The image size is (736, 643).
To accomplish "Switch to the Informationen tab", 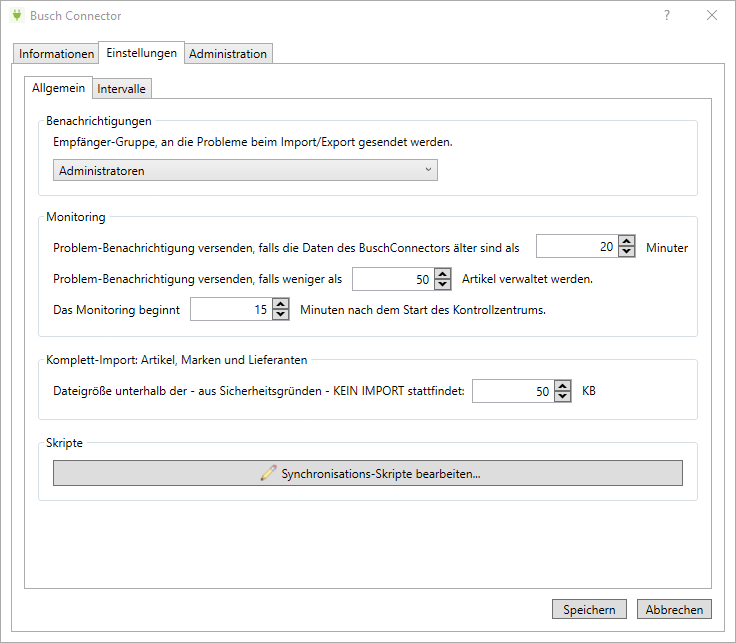I will pos(57,54).
